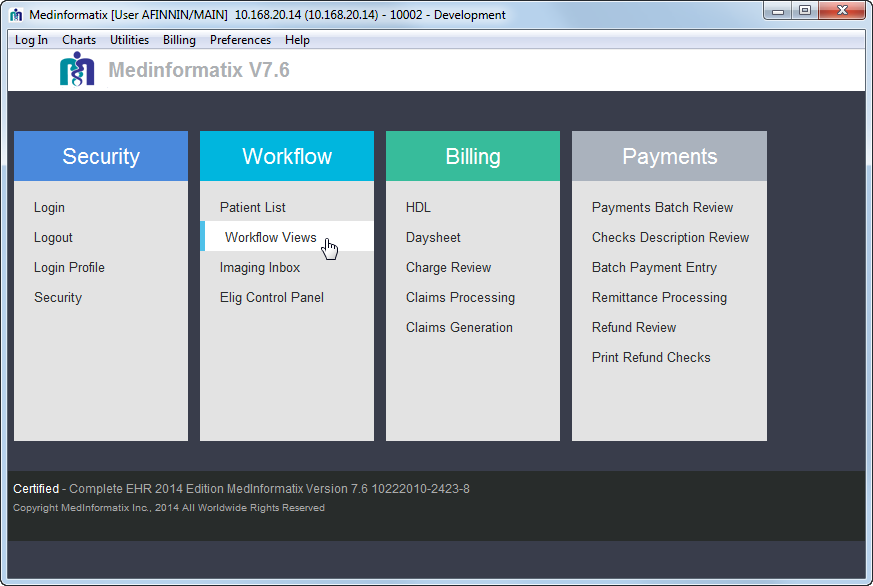873x586 pixels.
Task: Maximize the Medinformatix window
Action: pos(805,11)
